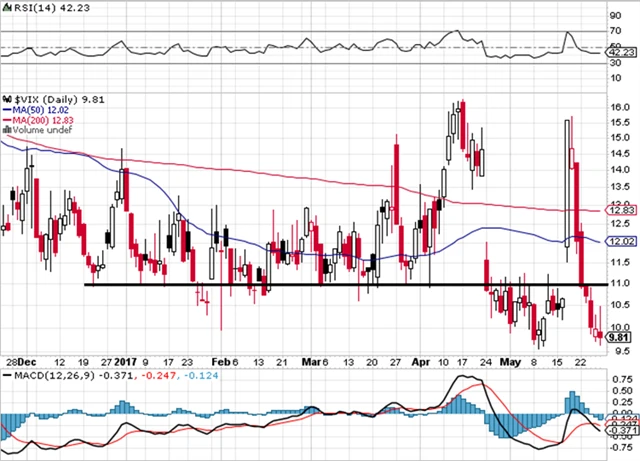Click the candlestick icon beside $VIX (Daily)
Screen dimensions: 640x461
point(6,99)
